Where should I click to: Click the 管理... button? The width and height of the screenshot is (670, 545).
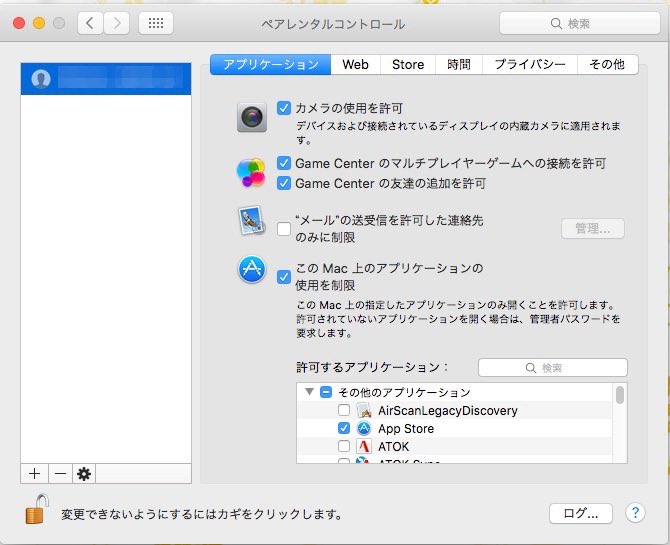[x=593, y=229]
